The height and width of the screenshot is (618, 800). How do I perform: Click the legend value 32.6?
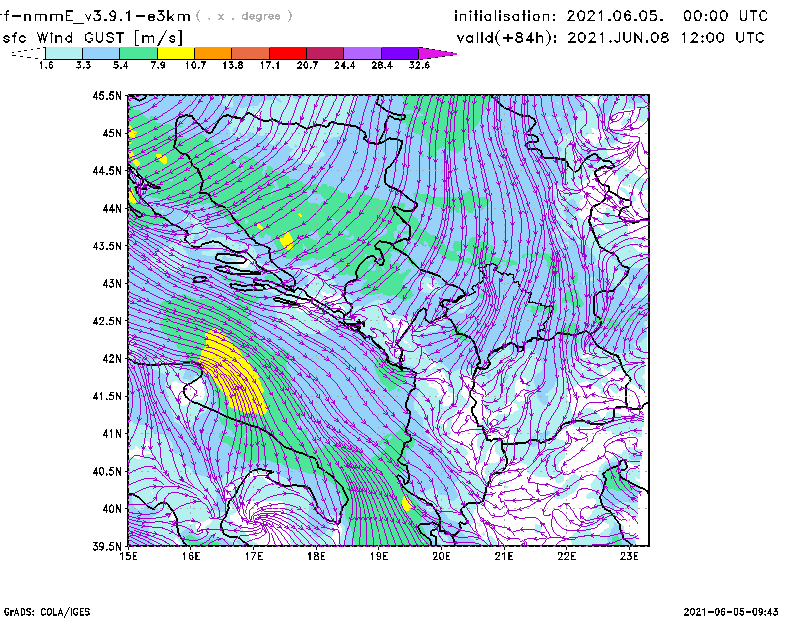(419, 65)
